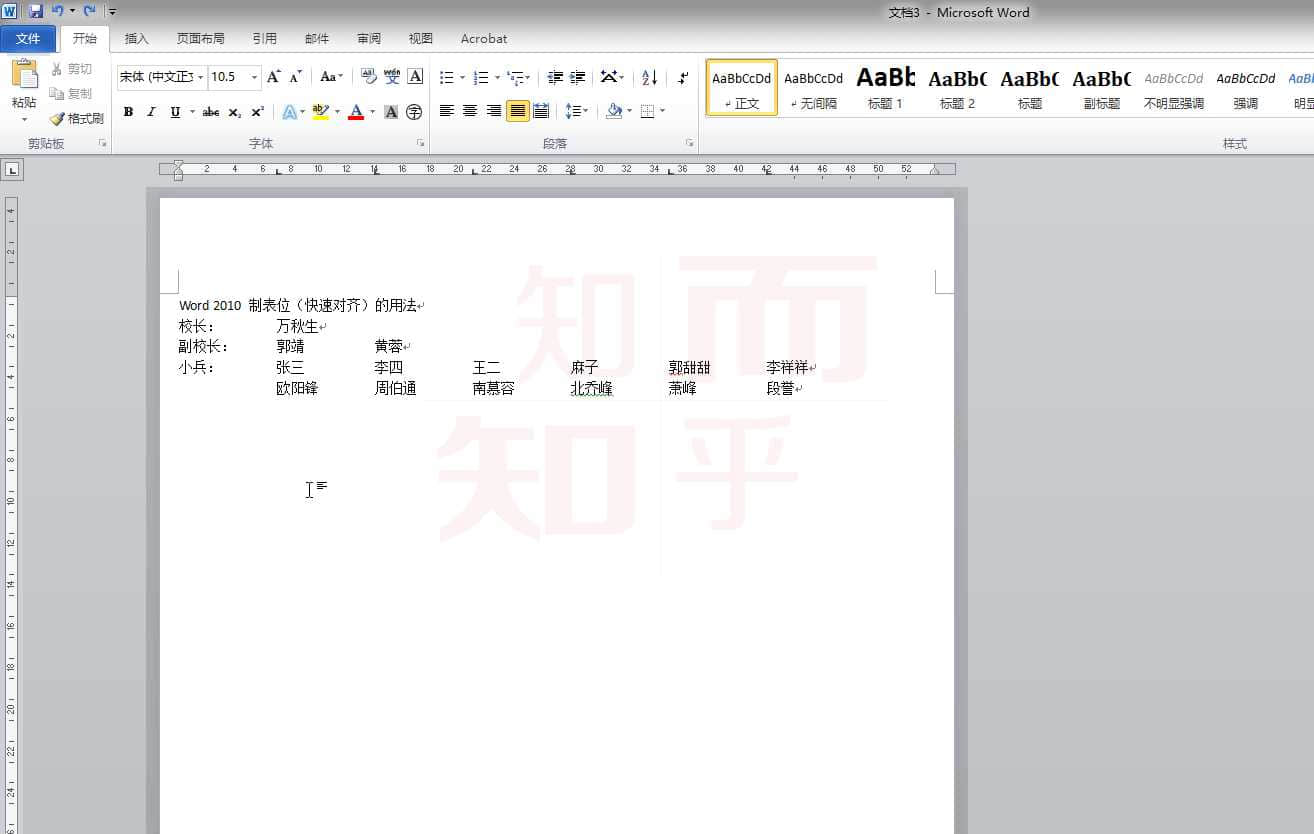
Task: Click the Text Effects glowing A icon
Action: (x=289, y=112)
